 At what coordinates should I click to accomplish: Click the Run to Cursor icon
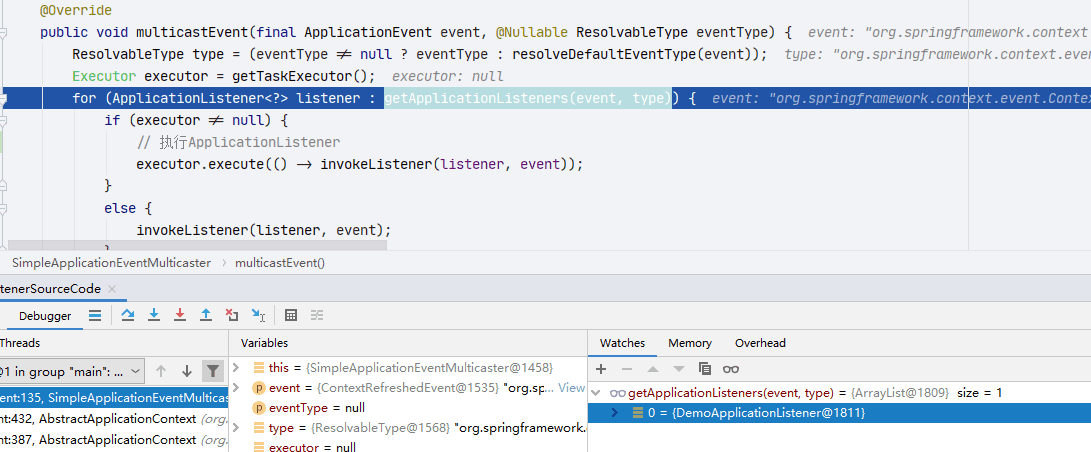click(258, 315)
